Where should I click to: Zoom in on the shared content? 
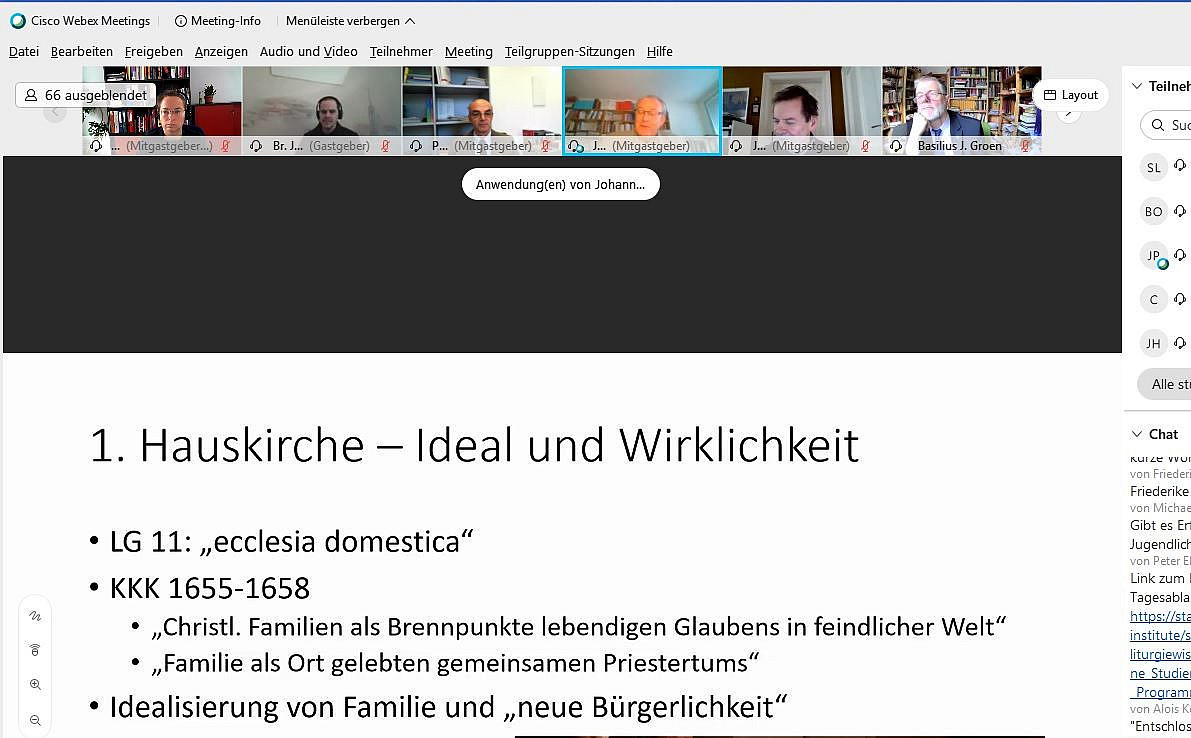pyautogui.click(x=35, y=685)
